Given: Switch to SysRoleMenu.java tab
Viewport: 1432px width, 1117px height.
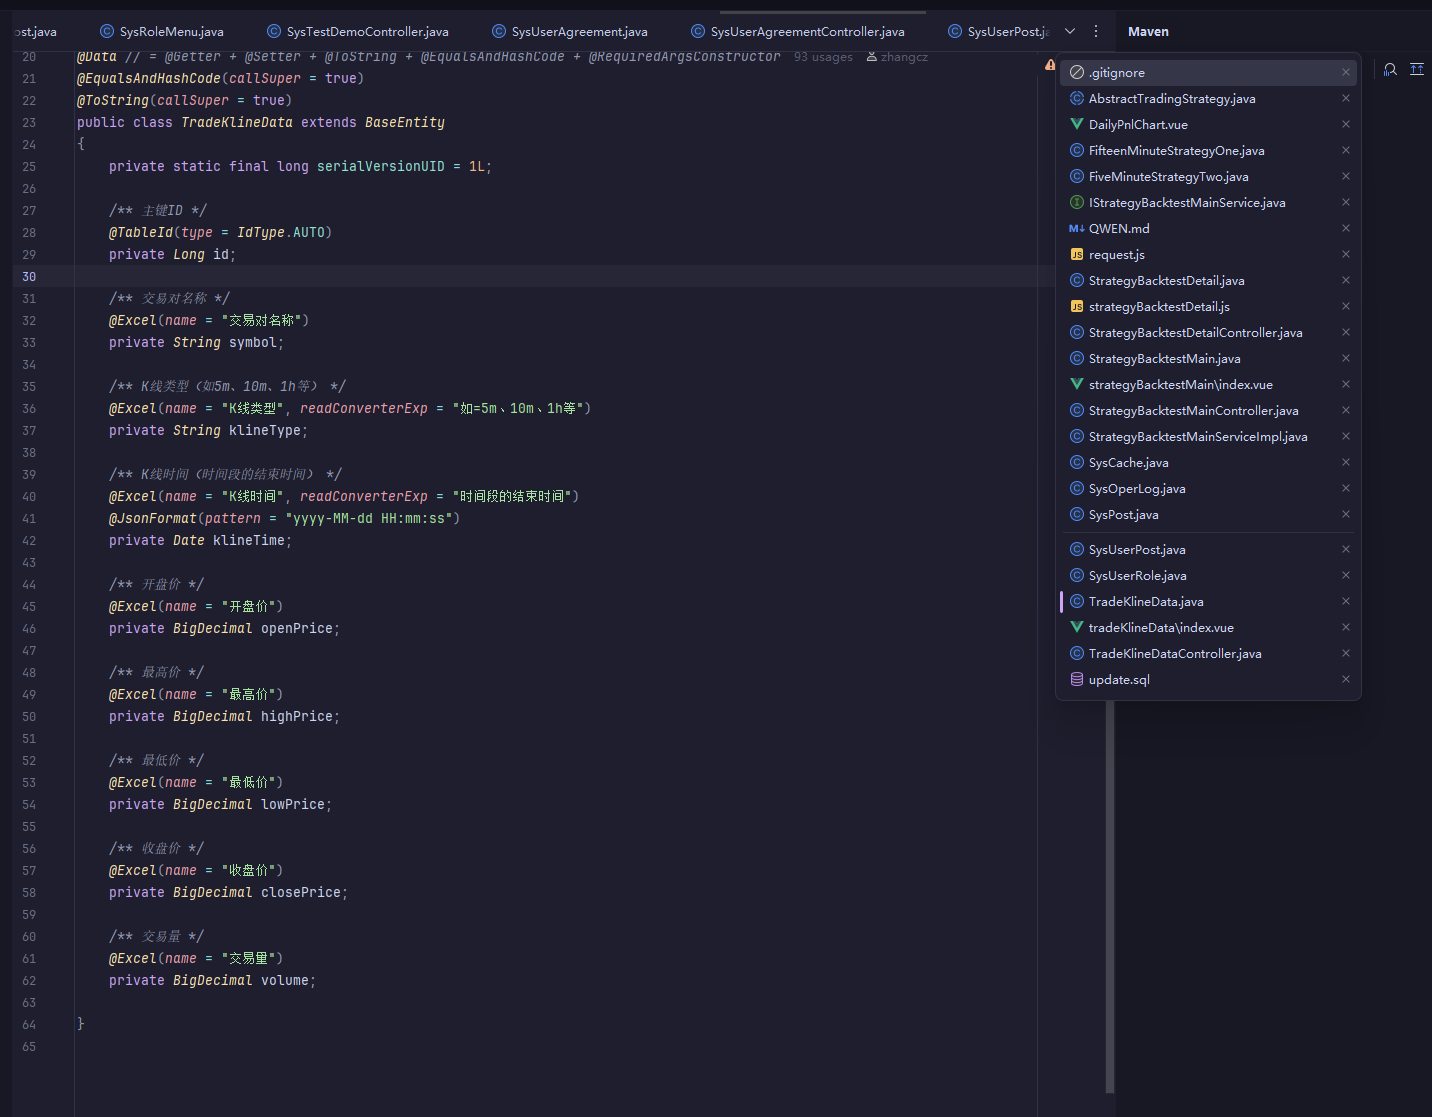Looking at the screenshot, I should pyautogui.click(x=162, y=32).
